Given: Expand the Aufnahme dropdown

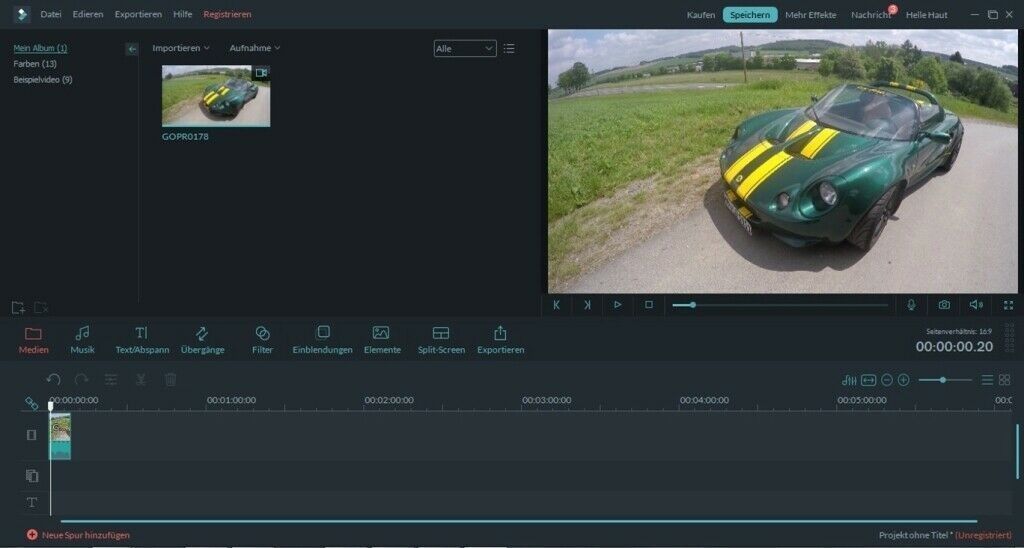Looking at the screenshot, I should point(255,48).
